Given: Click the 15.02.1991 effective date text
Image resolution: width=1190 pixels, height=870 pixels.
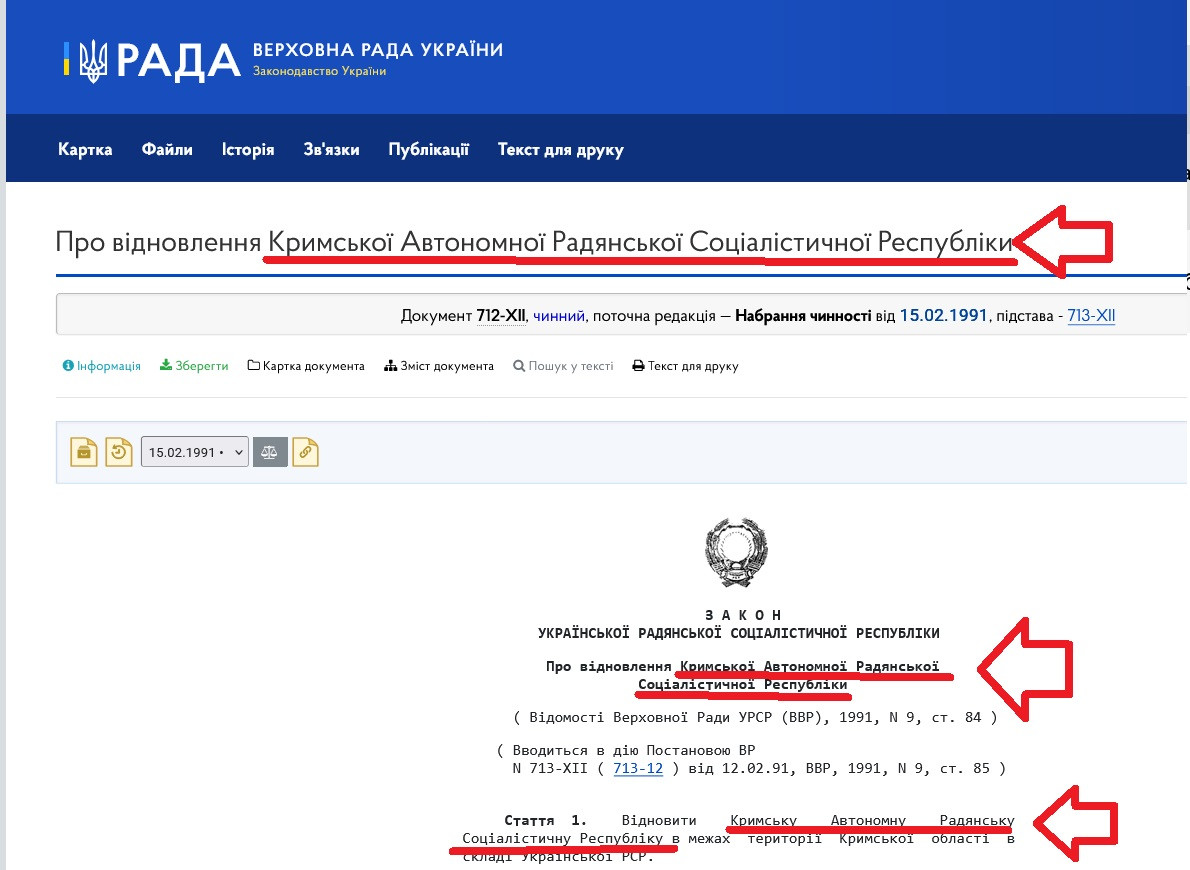Looking at the screenshot, I should pos(943,316).
